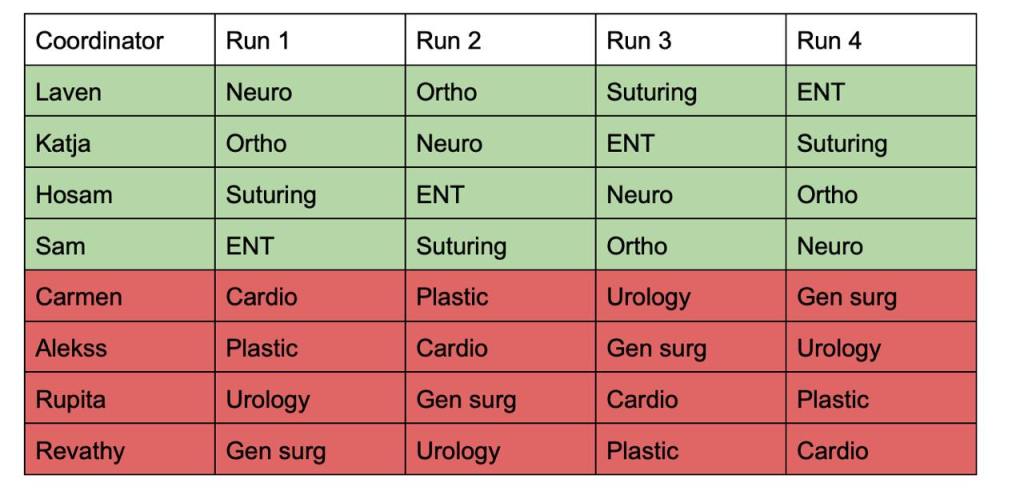Select Katja's Run 4 Suturing cell

coord(880,143)
